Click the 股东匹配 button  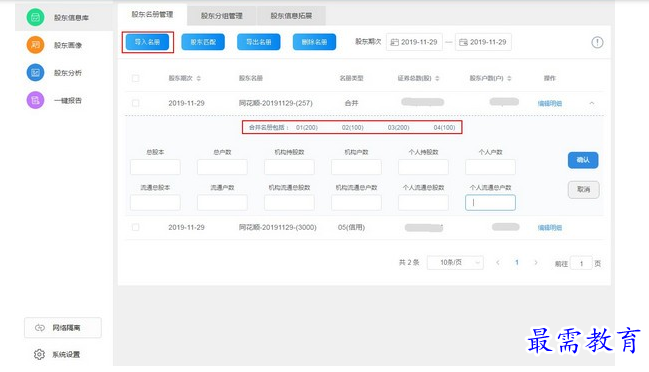(203, 42)
